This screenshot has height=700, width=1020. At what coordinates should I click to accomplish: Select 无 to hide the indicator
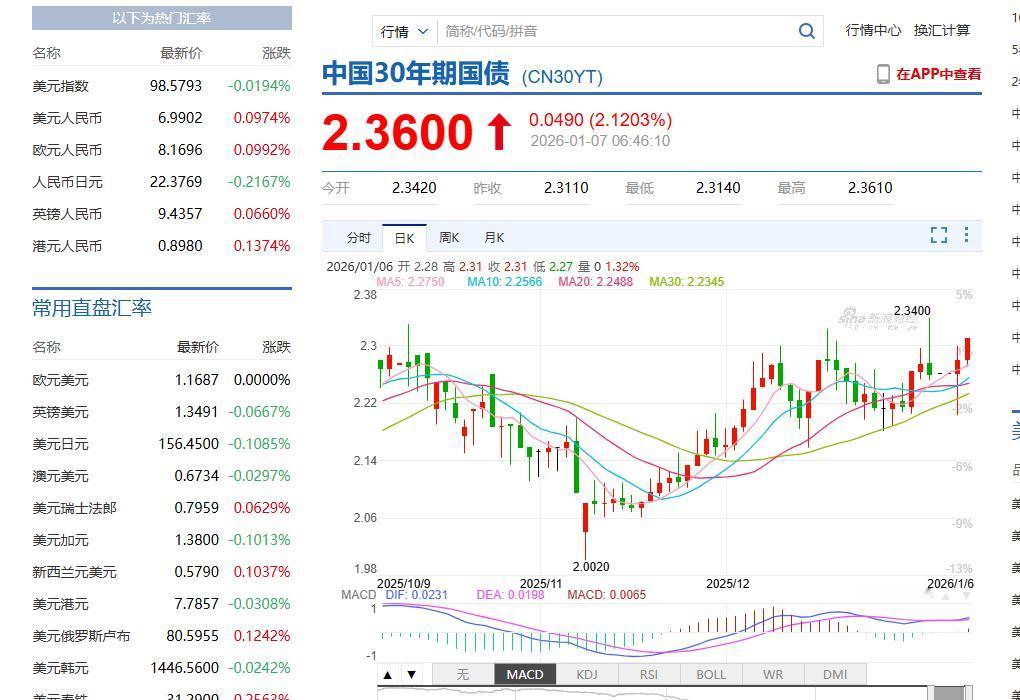tap(462, 674)
